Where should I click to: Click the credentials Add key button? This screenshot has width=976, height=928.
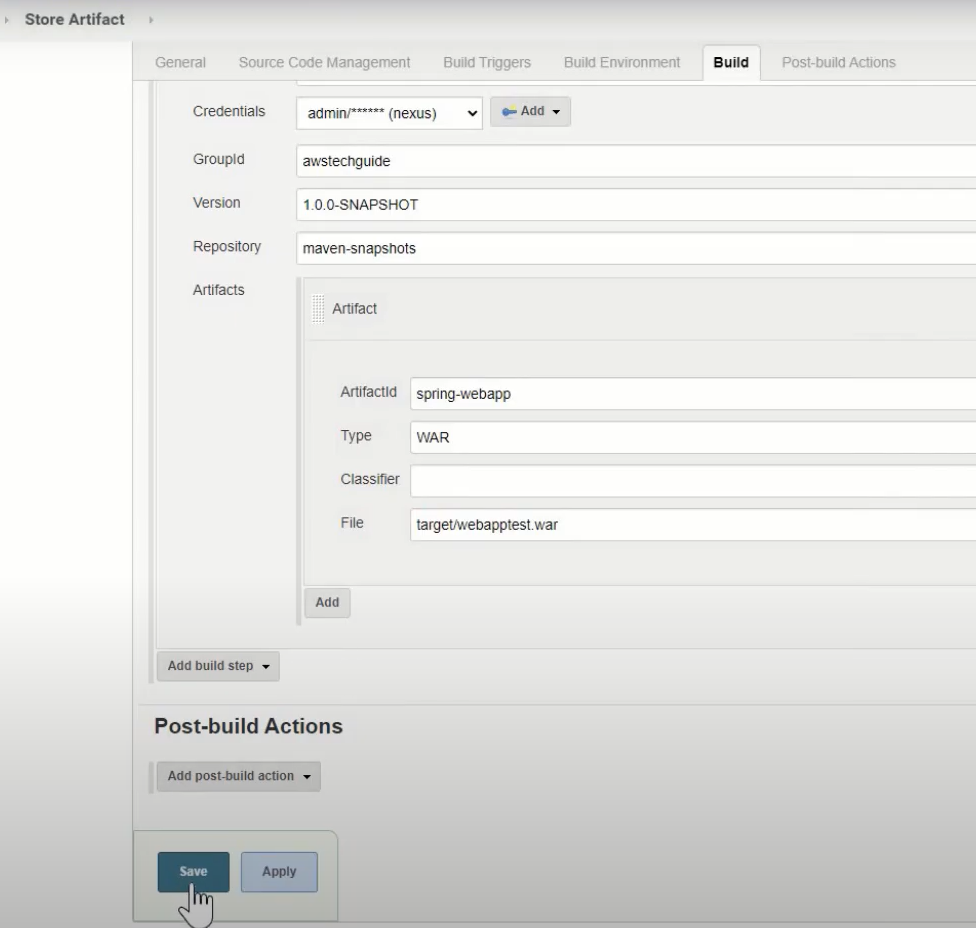click(x=530, y=111)
